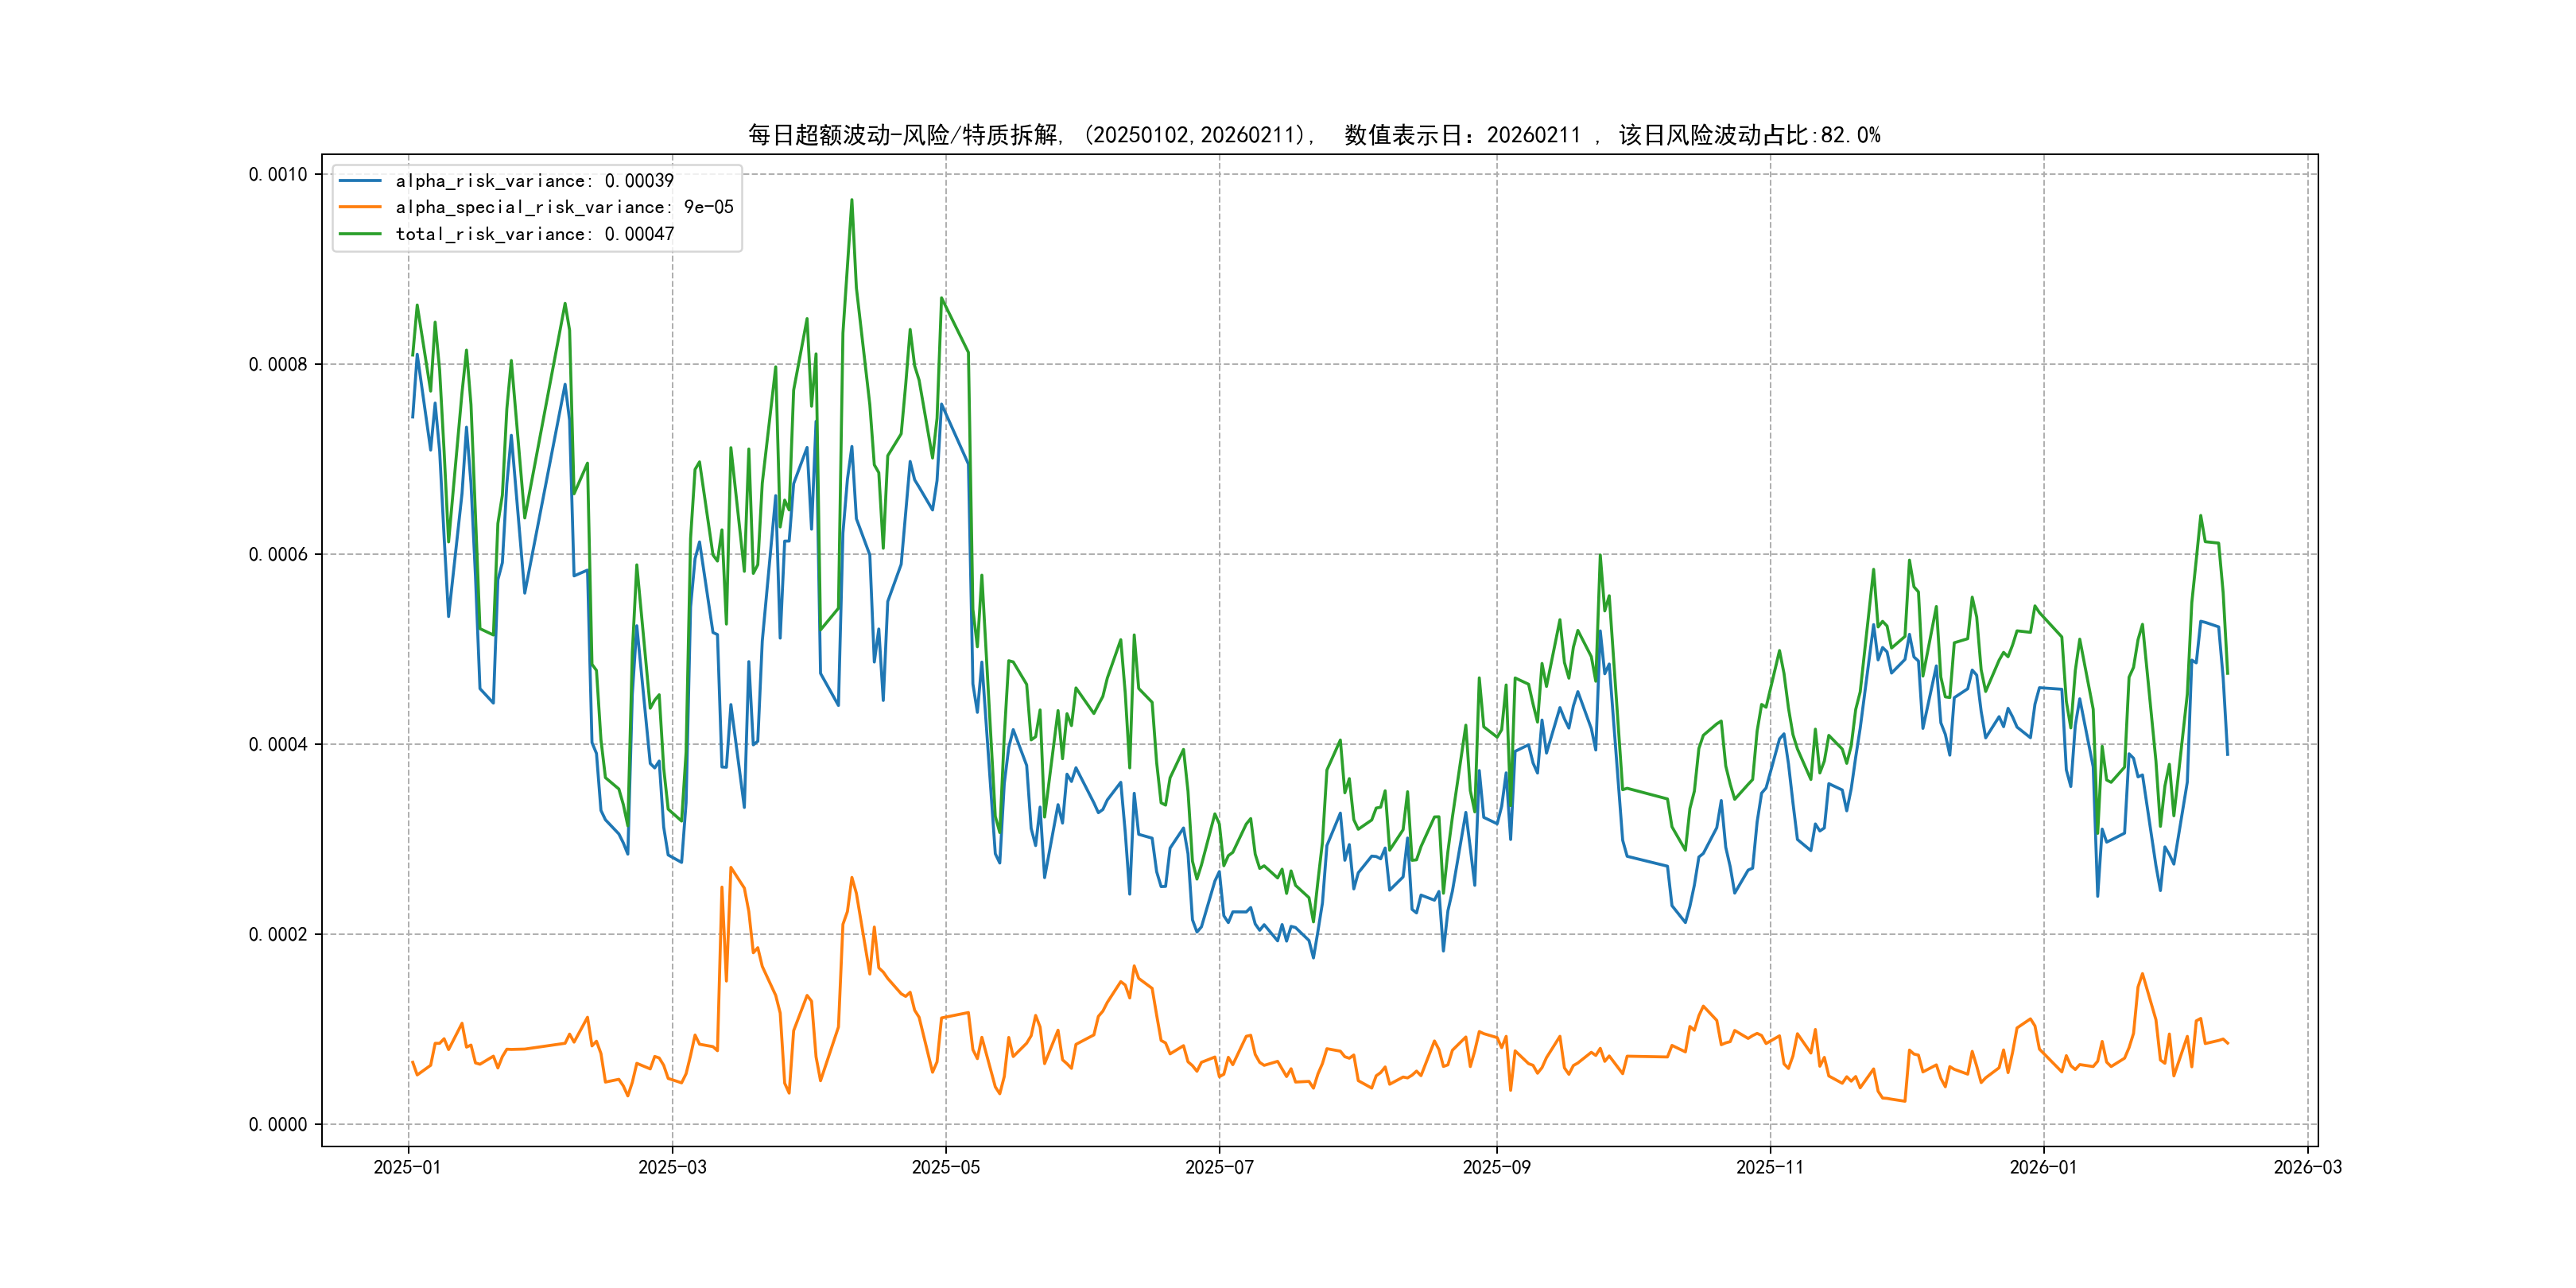The width and height of the screenshot is (2576, 1288).
Task: Click the alpha_risk_variance: 0.00039 legend label
Action: click(x=534, y=181)
